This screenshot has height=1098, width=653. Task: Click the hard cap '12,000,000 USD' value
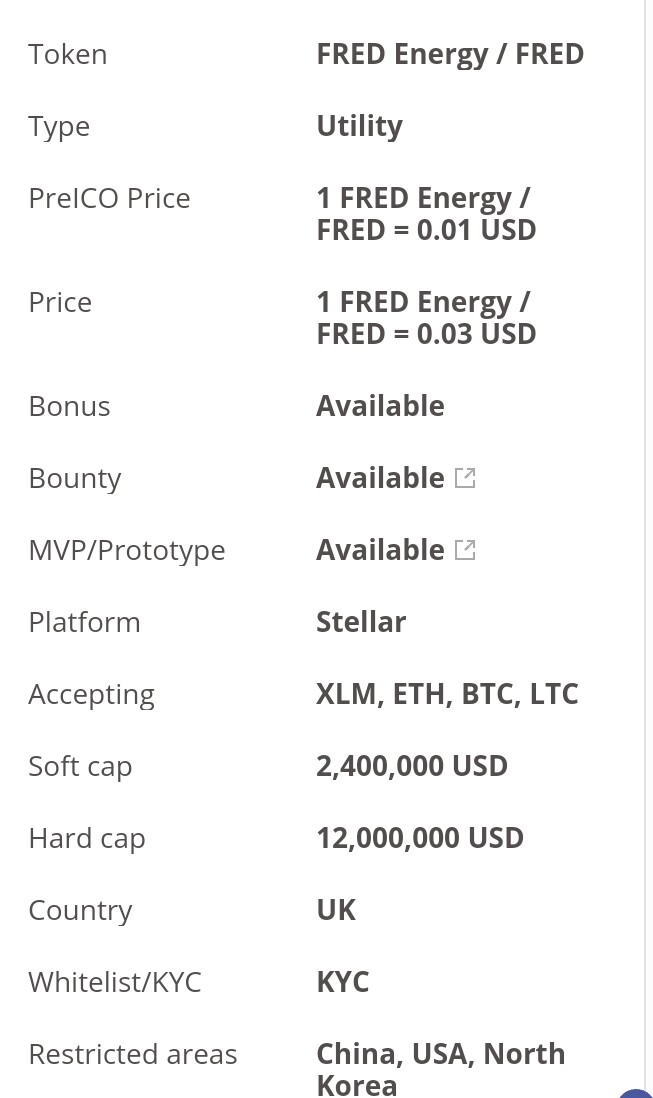coord(420,838)
